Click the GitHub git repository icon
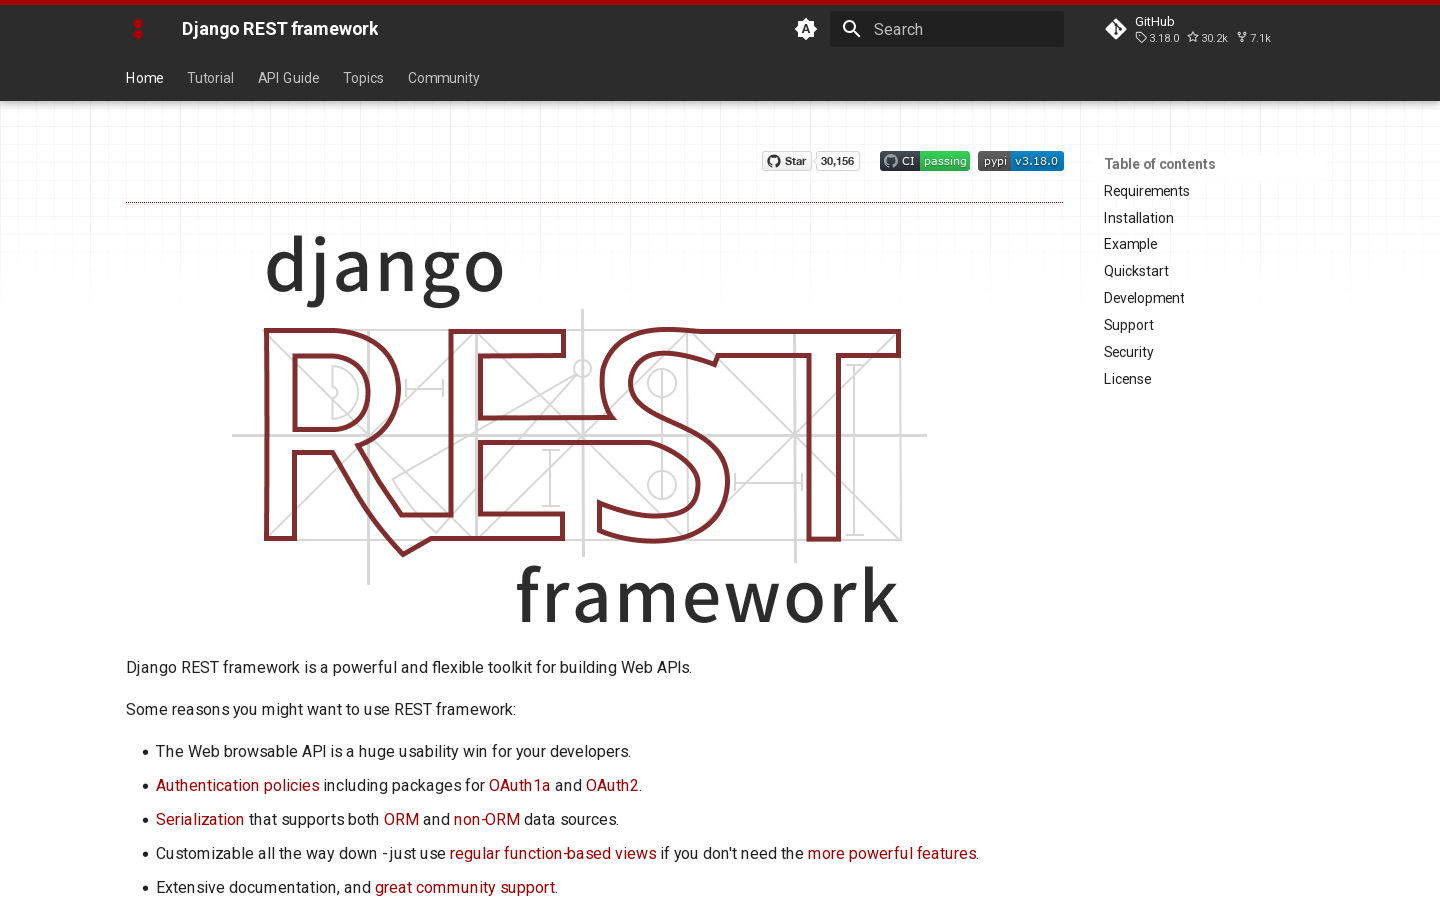This screenshot has width=1440, height=900. [1116, 29]
